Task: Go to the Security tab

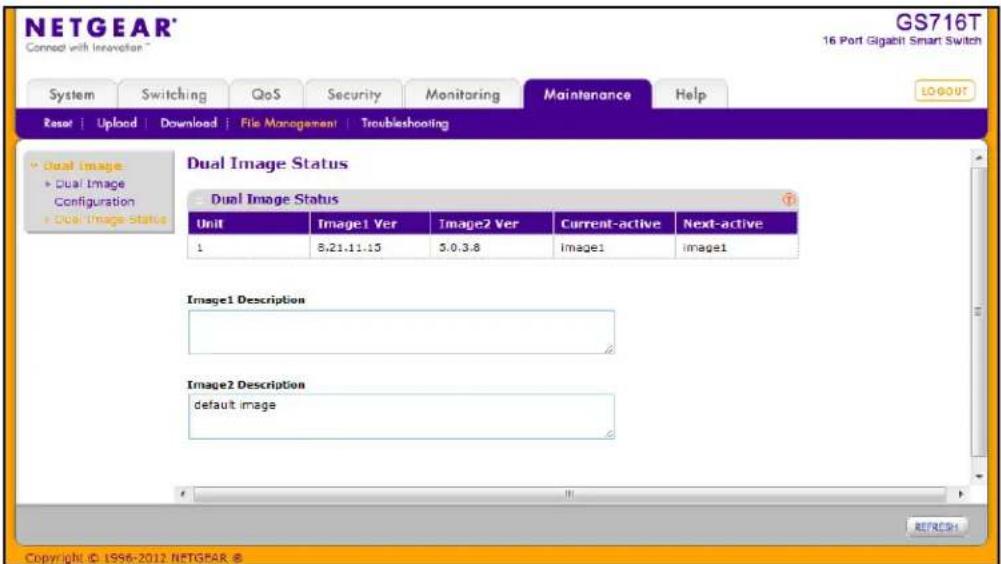Action: pos(354,95)
